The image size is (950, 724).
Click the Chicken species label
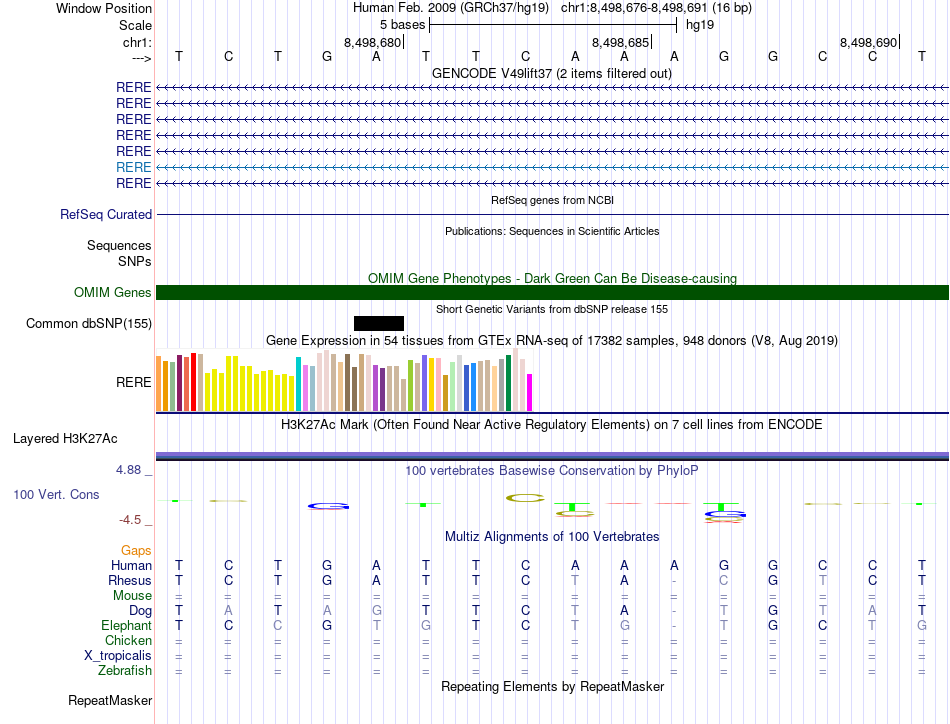pyautogui.click(x=128, y=640)
